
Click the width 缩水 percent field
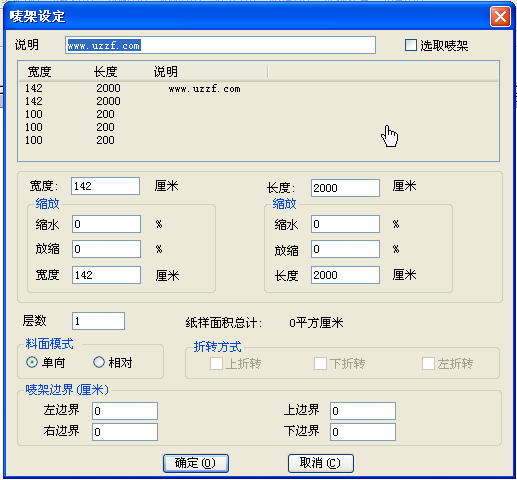tap(106, 224)
